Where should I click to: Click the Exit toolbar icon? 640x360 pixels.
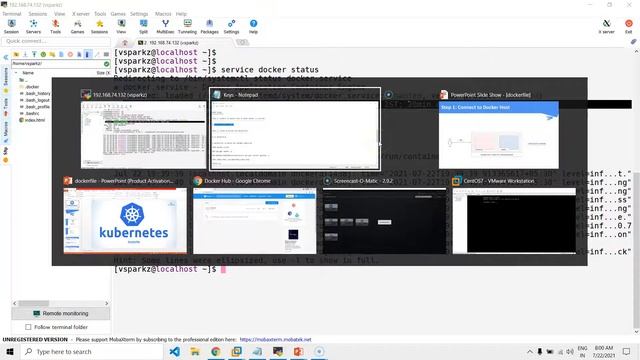[x=629, y=27]
